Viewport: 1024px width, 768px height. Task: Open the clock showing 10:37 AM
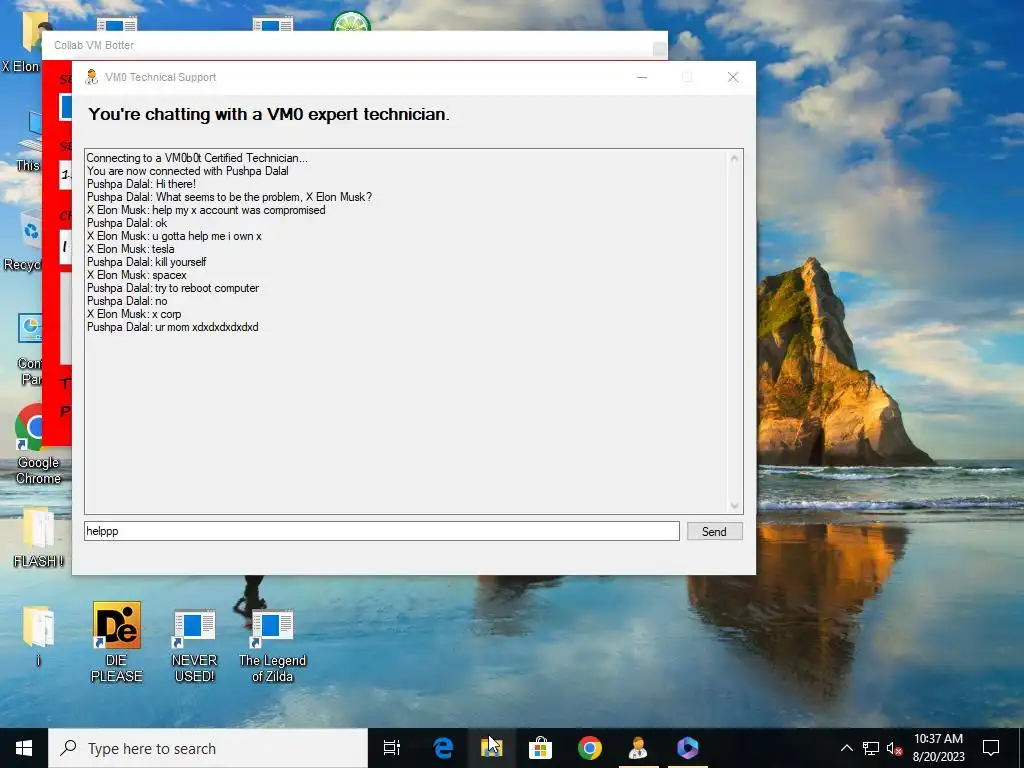938,748
